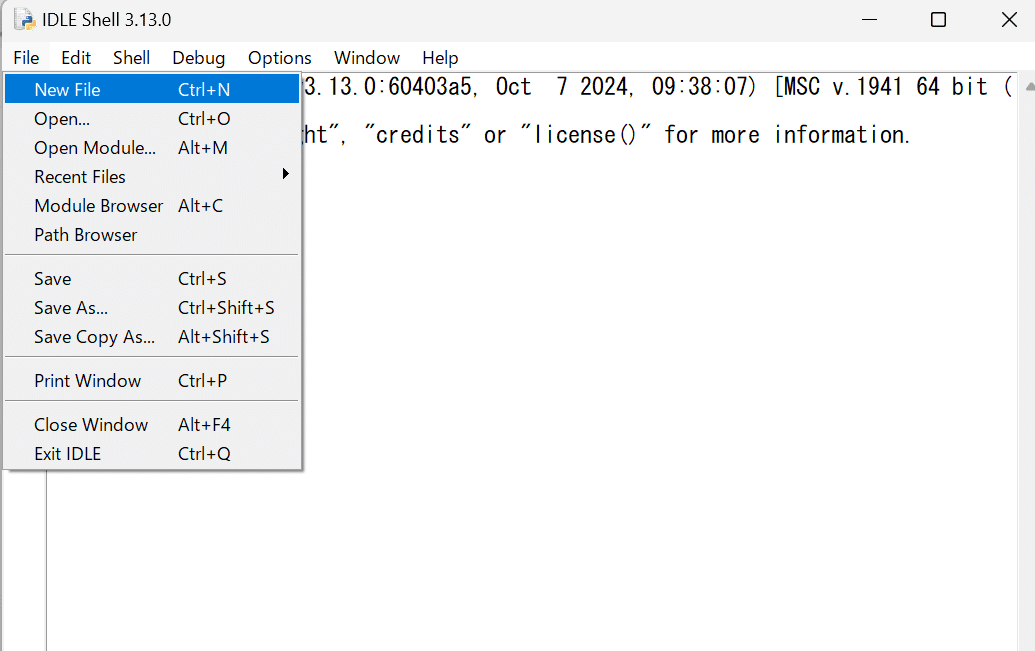This screenshot has width=1035, height=651.
Task: Click the "credits" word in shell banner
Action: point(418,135)
